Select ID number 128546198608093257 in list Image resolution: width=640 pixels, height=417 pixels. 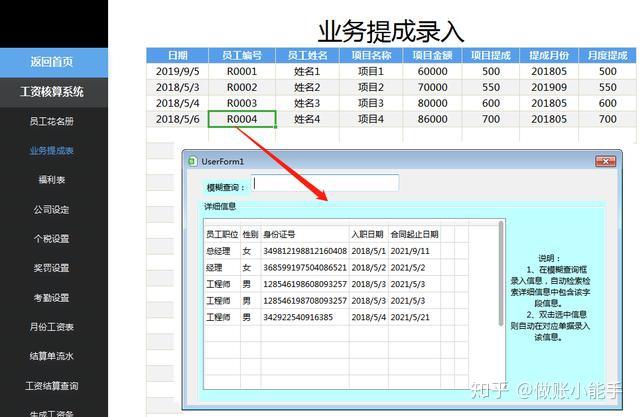pos(305,284)
